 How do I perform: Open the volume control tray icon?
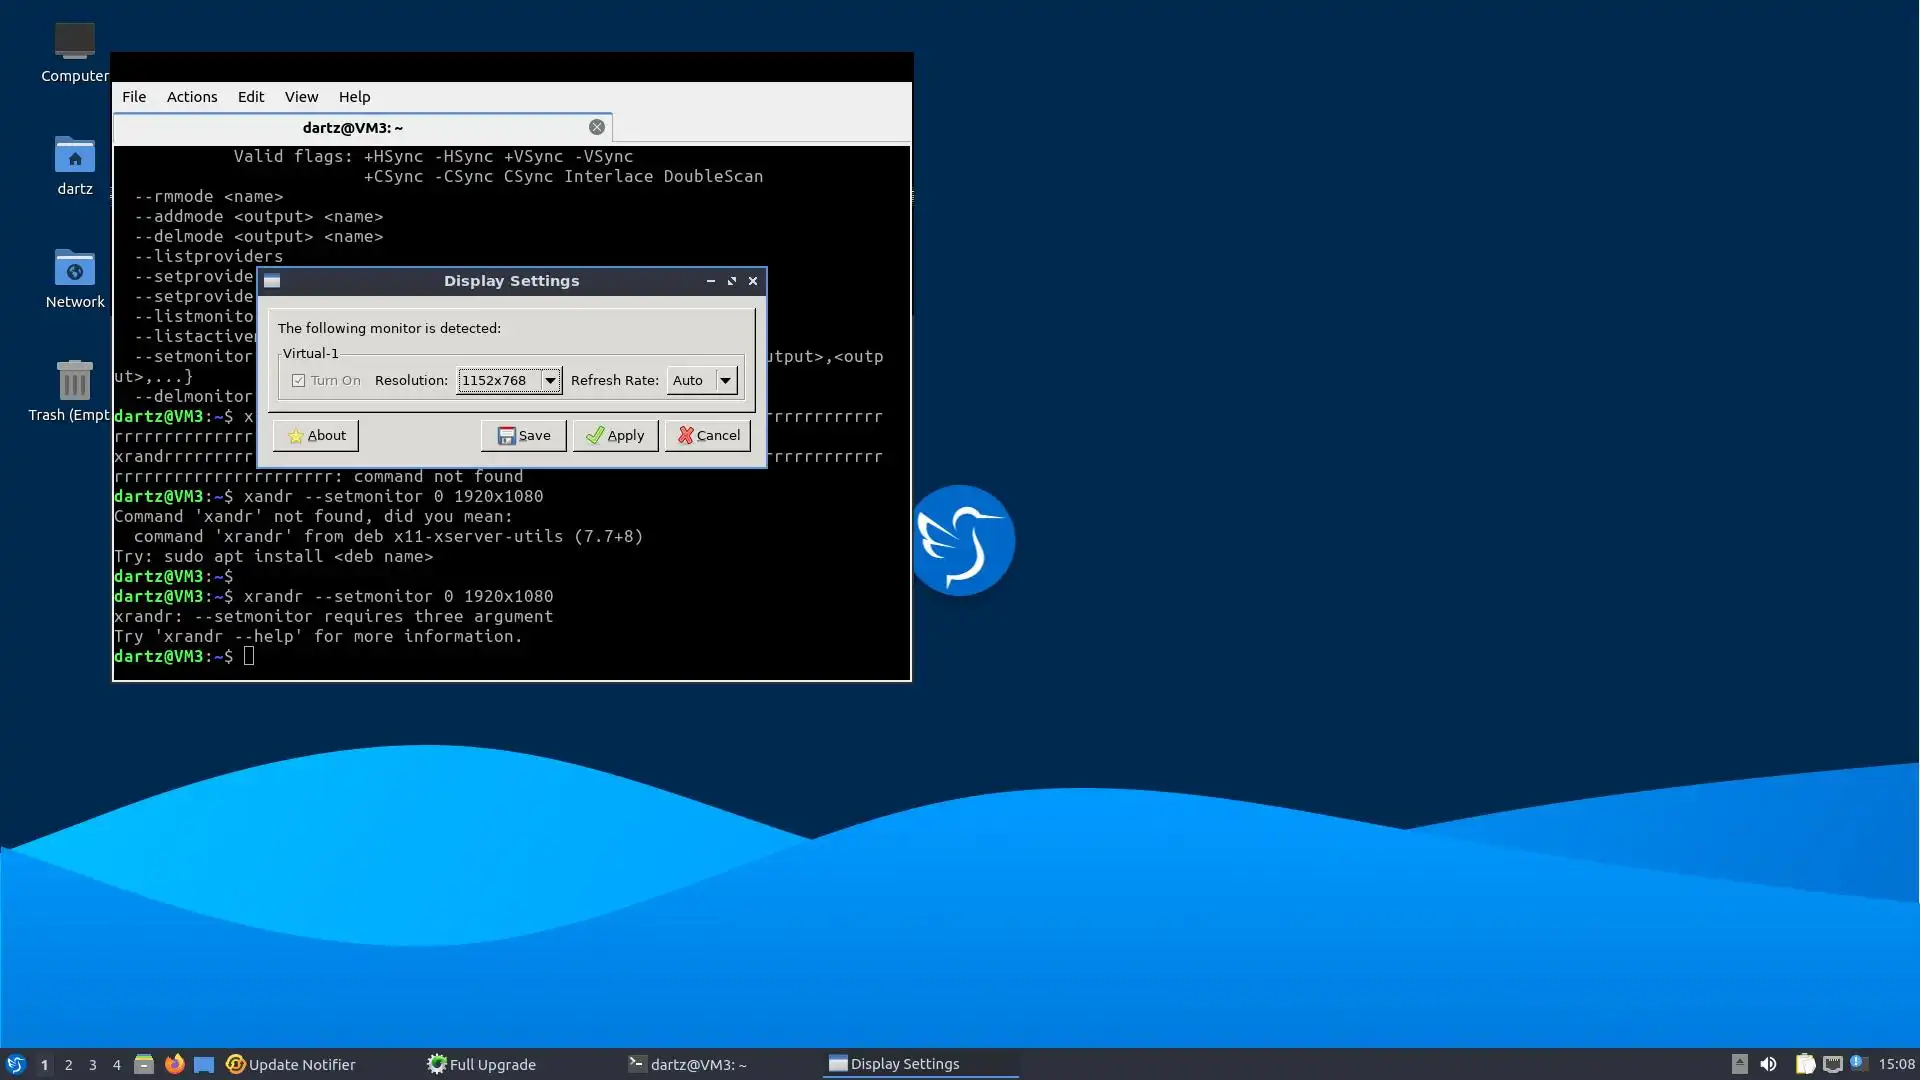coord(1768,1064)
